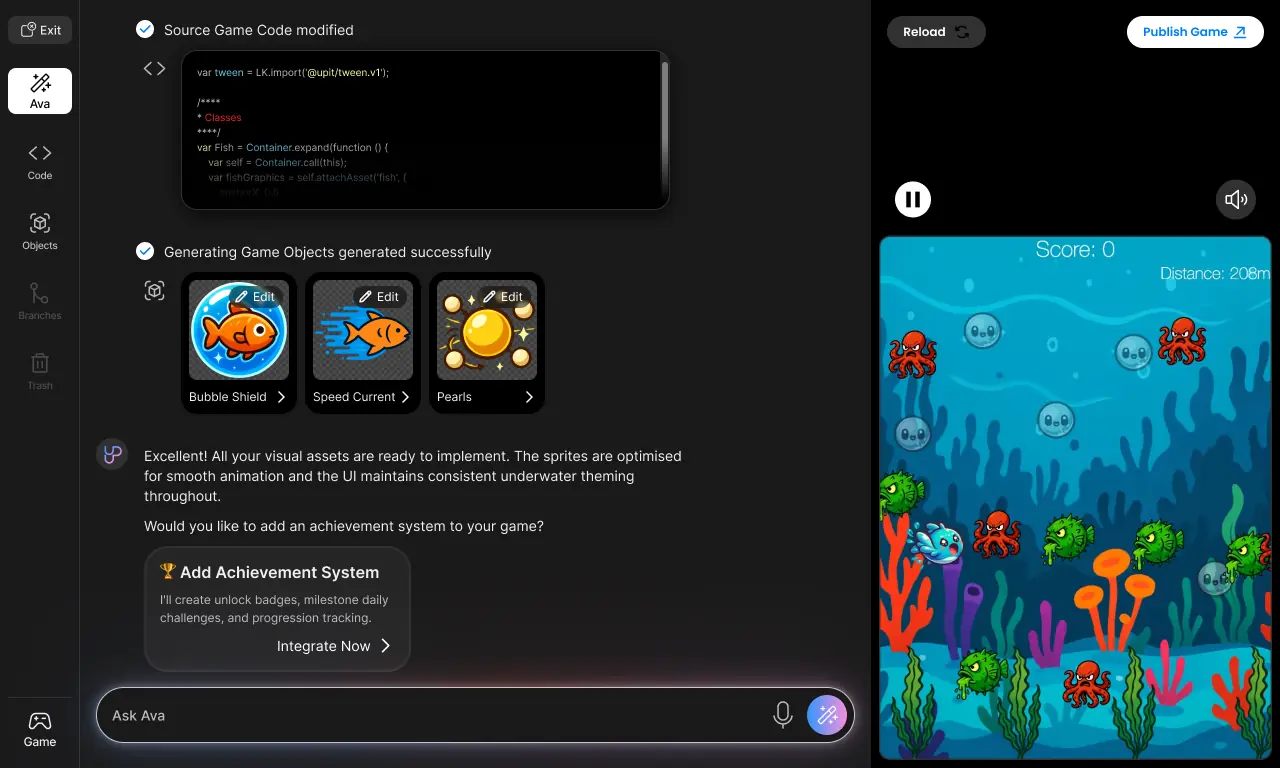Open the Trash section
Image resolution: width=1280 pixels, height=768 pixels.
(x=40, y=371)
